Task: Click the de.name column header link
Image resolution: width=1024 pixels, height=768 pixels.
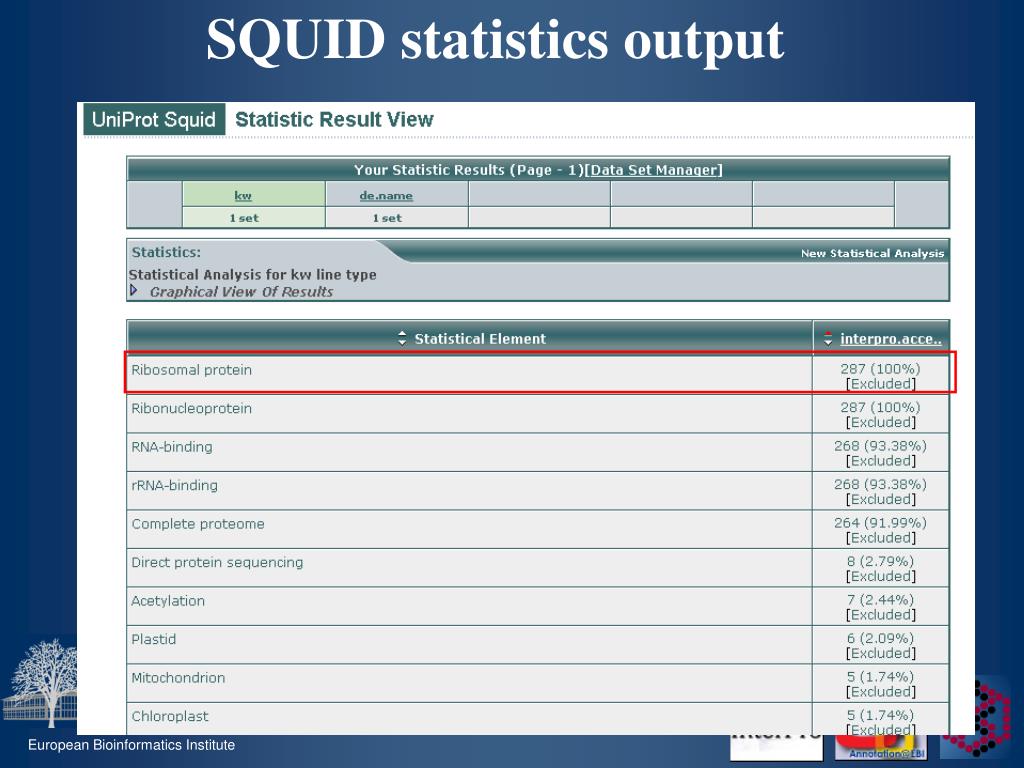Action: point(386,195)
